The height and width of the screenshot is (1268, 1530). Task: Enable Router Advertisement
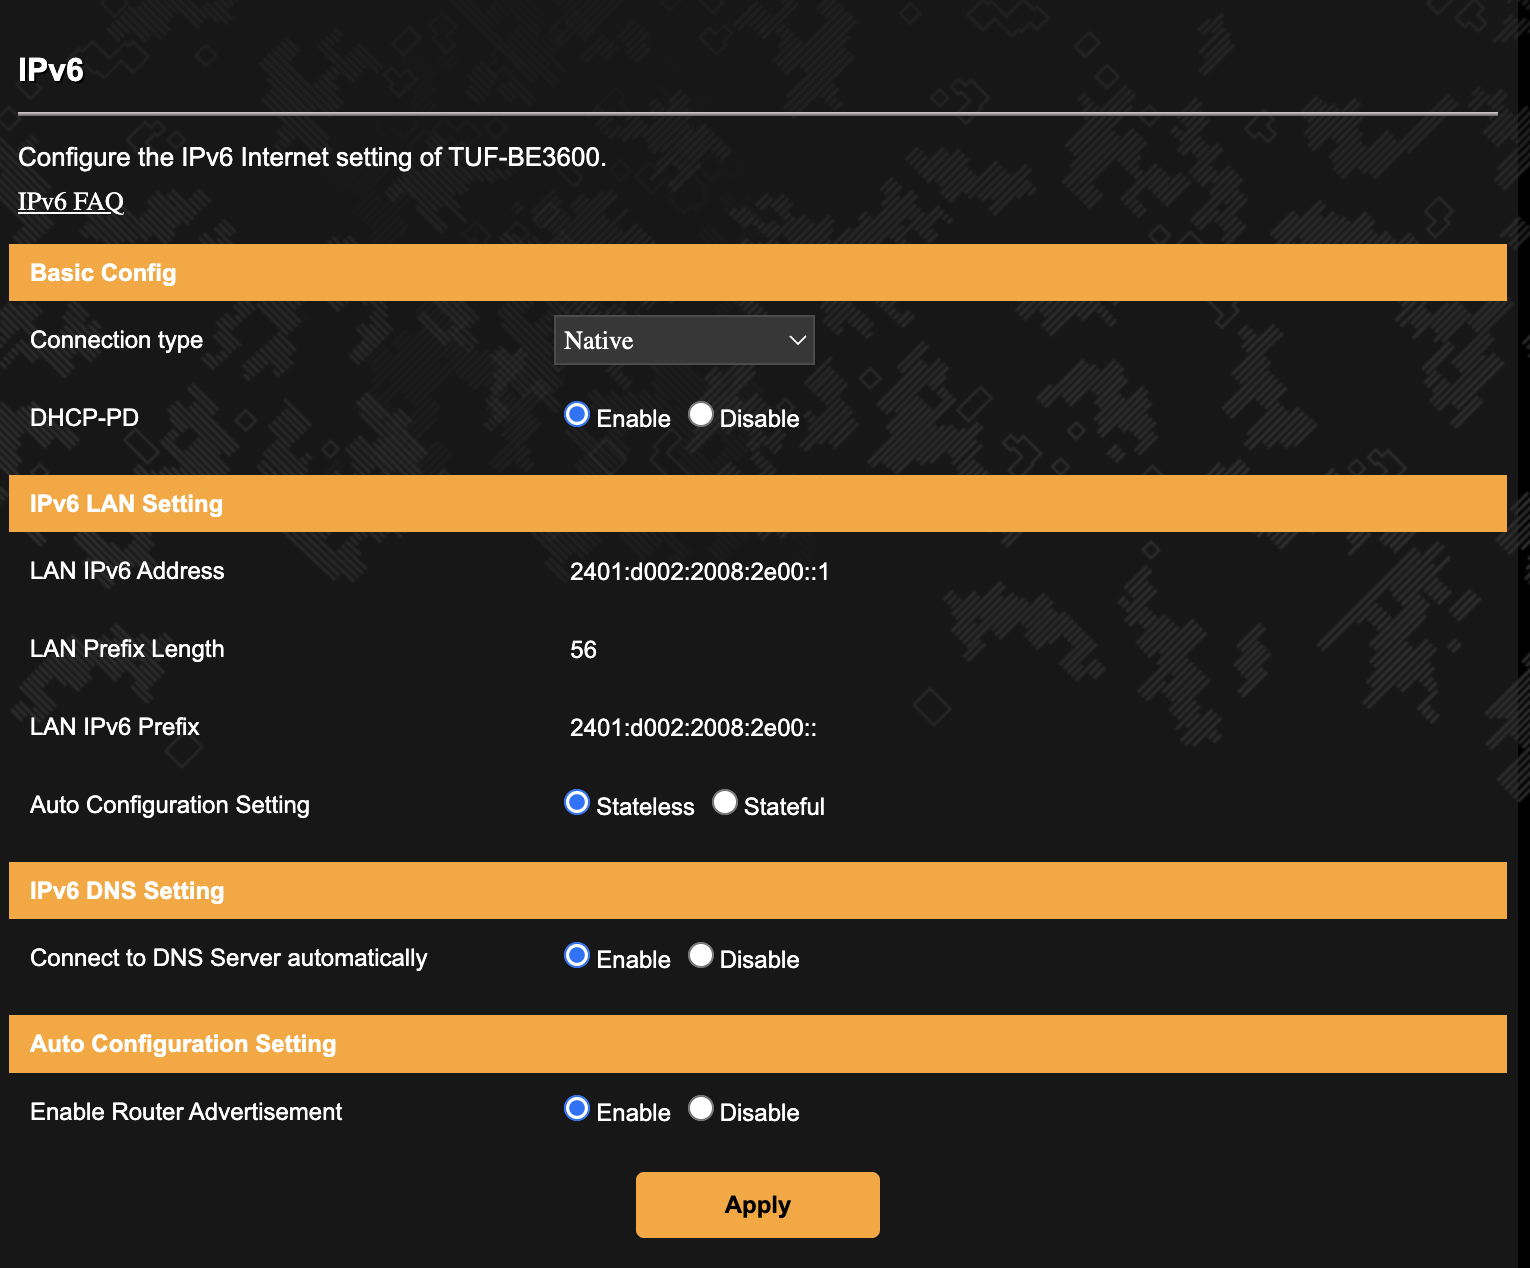click(x=577, y=1109)
